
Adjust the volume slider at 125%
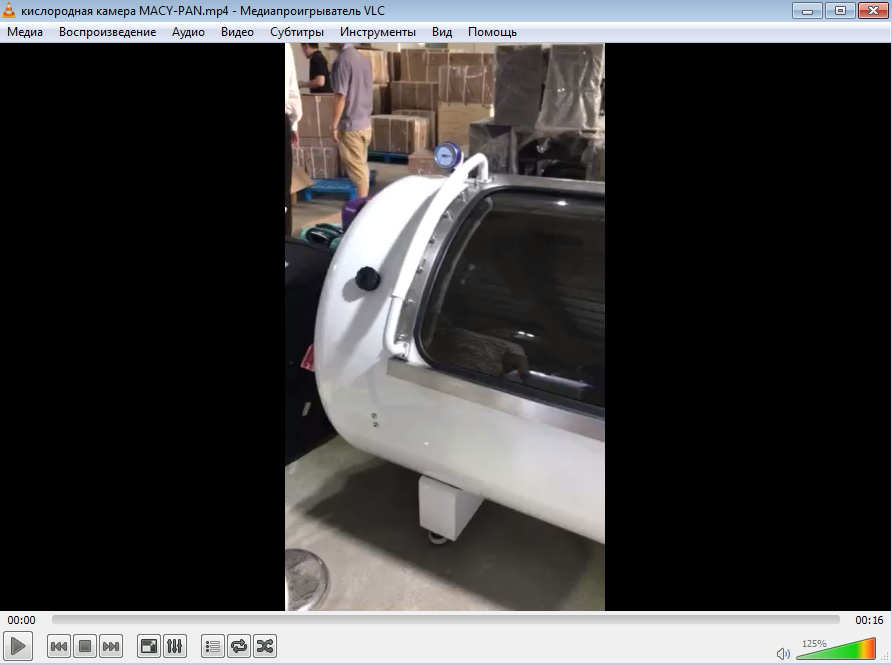[835, 650]
